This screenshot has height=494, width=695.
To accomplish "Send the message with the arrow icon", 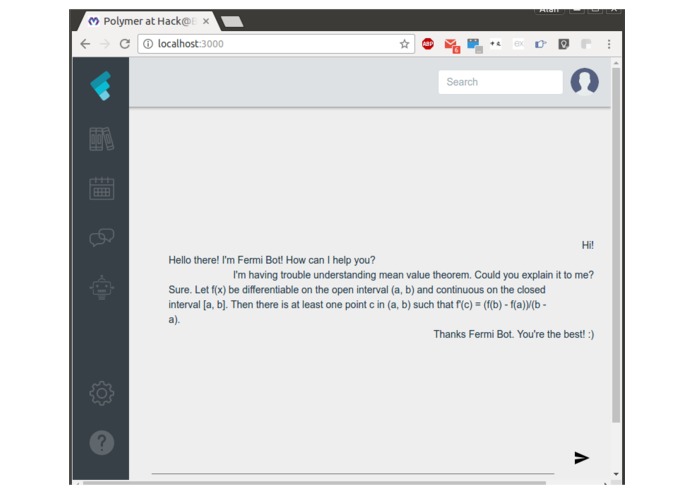I will click(x=581, y=458).
